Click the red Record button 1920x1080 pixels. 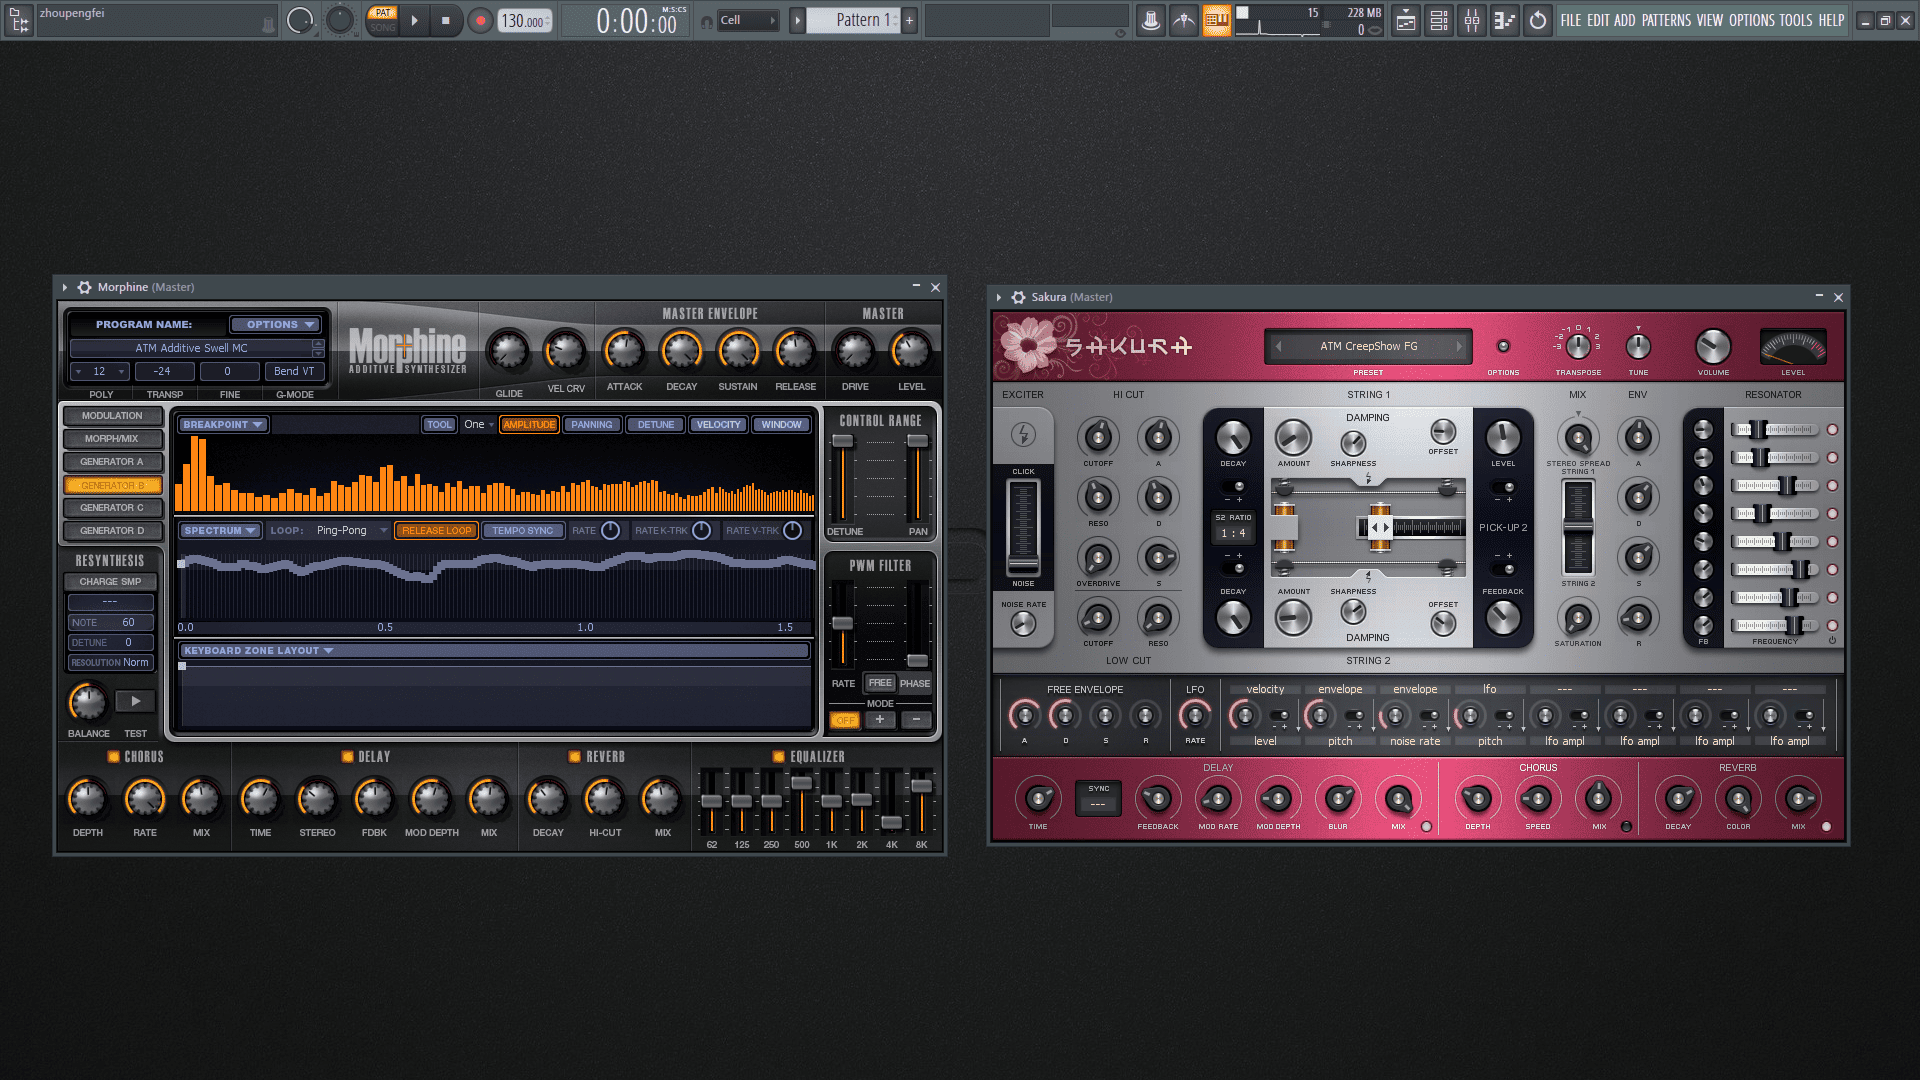[x=481, y=20]
